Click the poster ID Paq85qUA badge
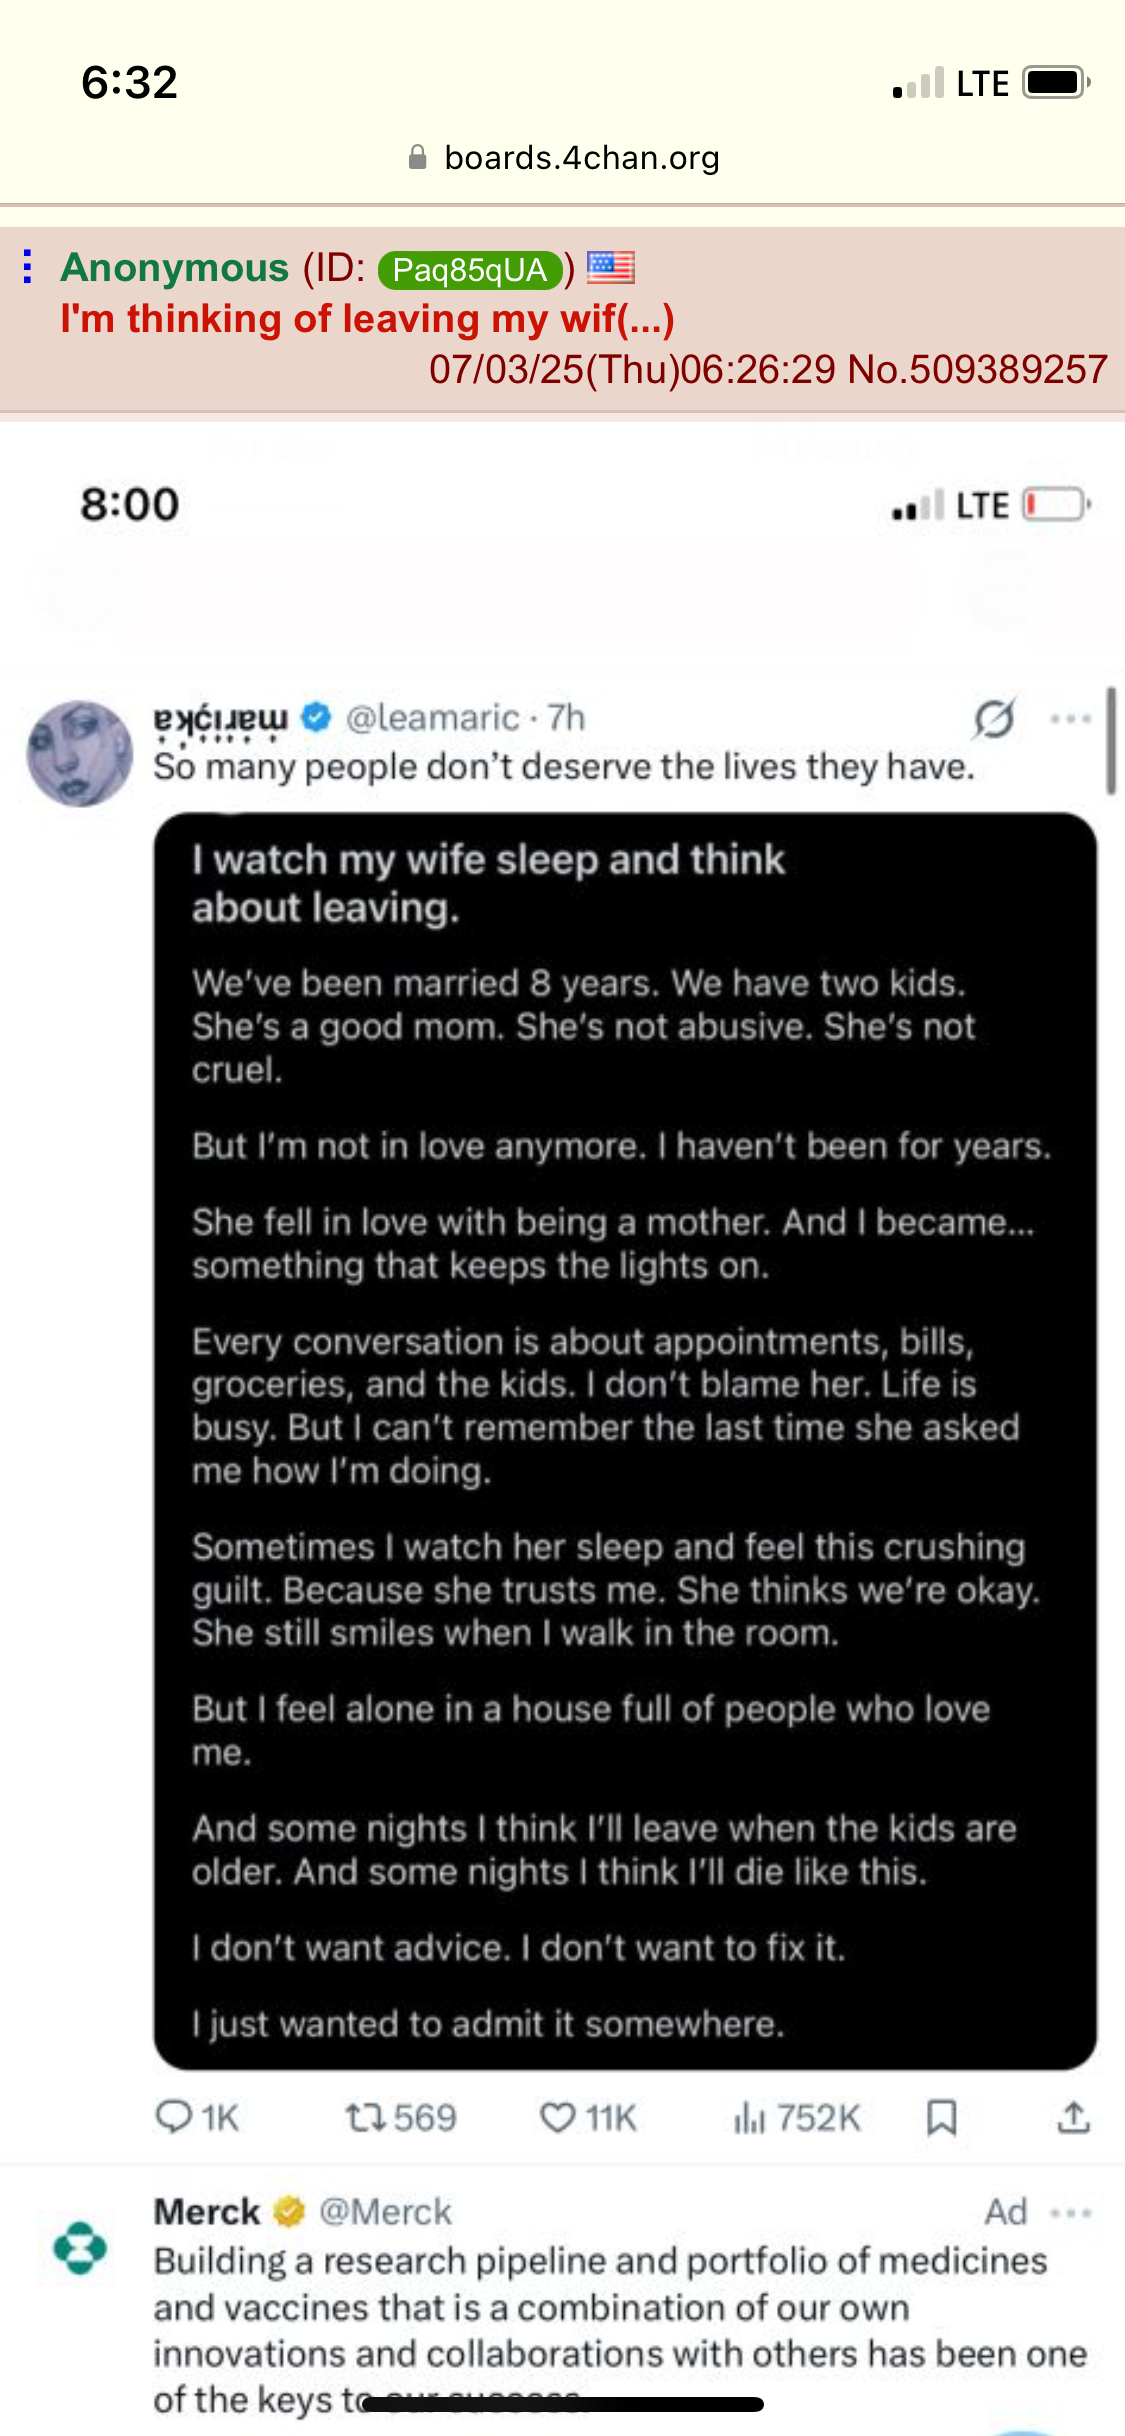Image resolution: width=1125 pixels, height=2436 pixels. [470, 269]
